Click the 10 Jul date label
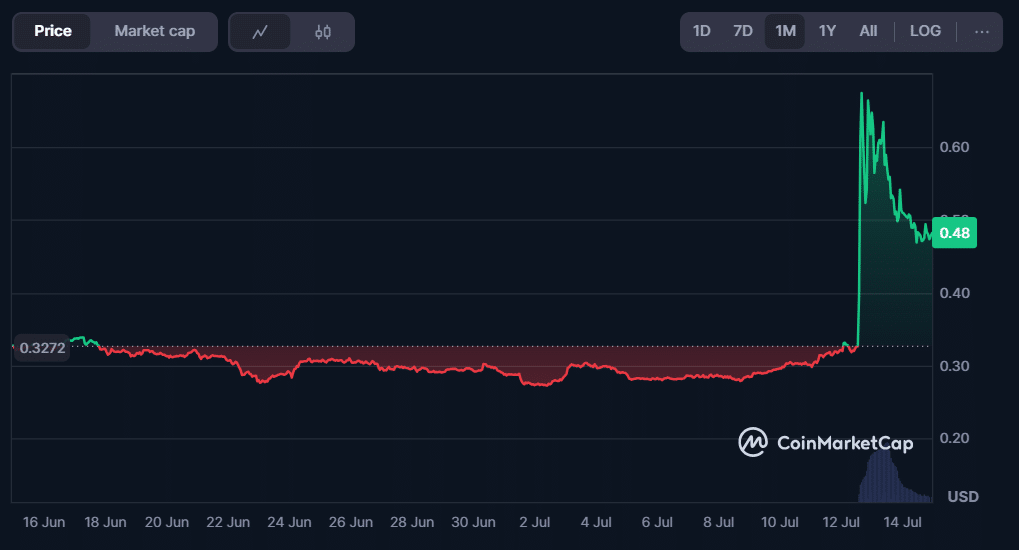 (x=780, y=522)
